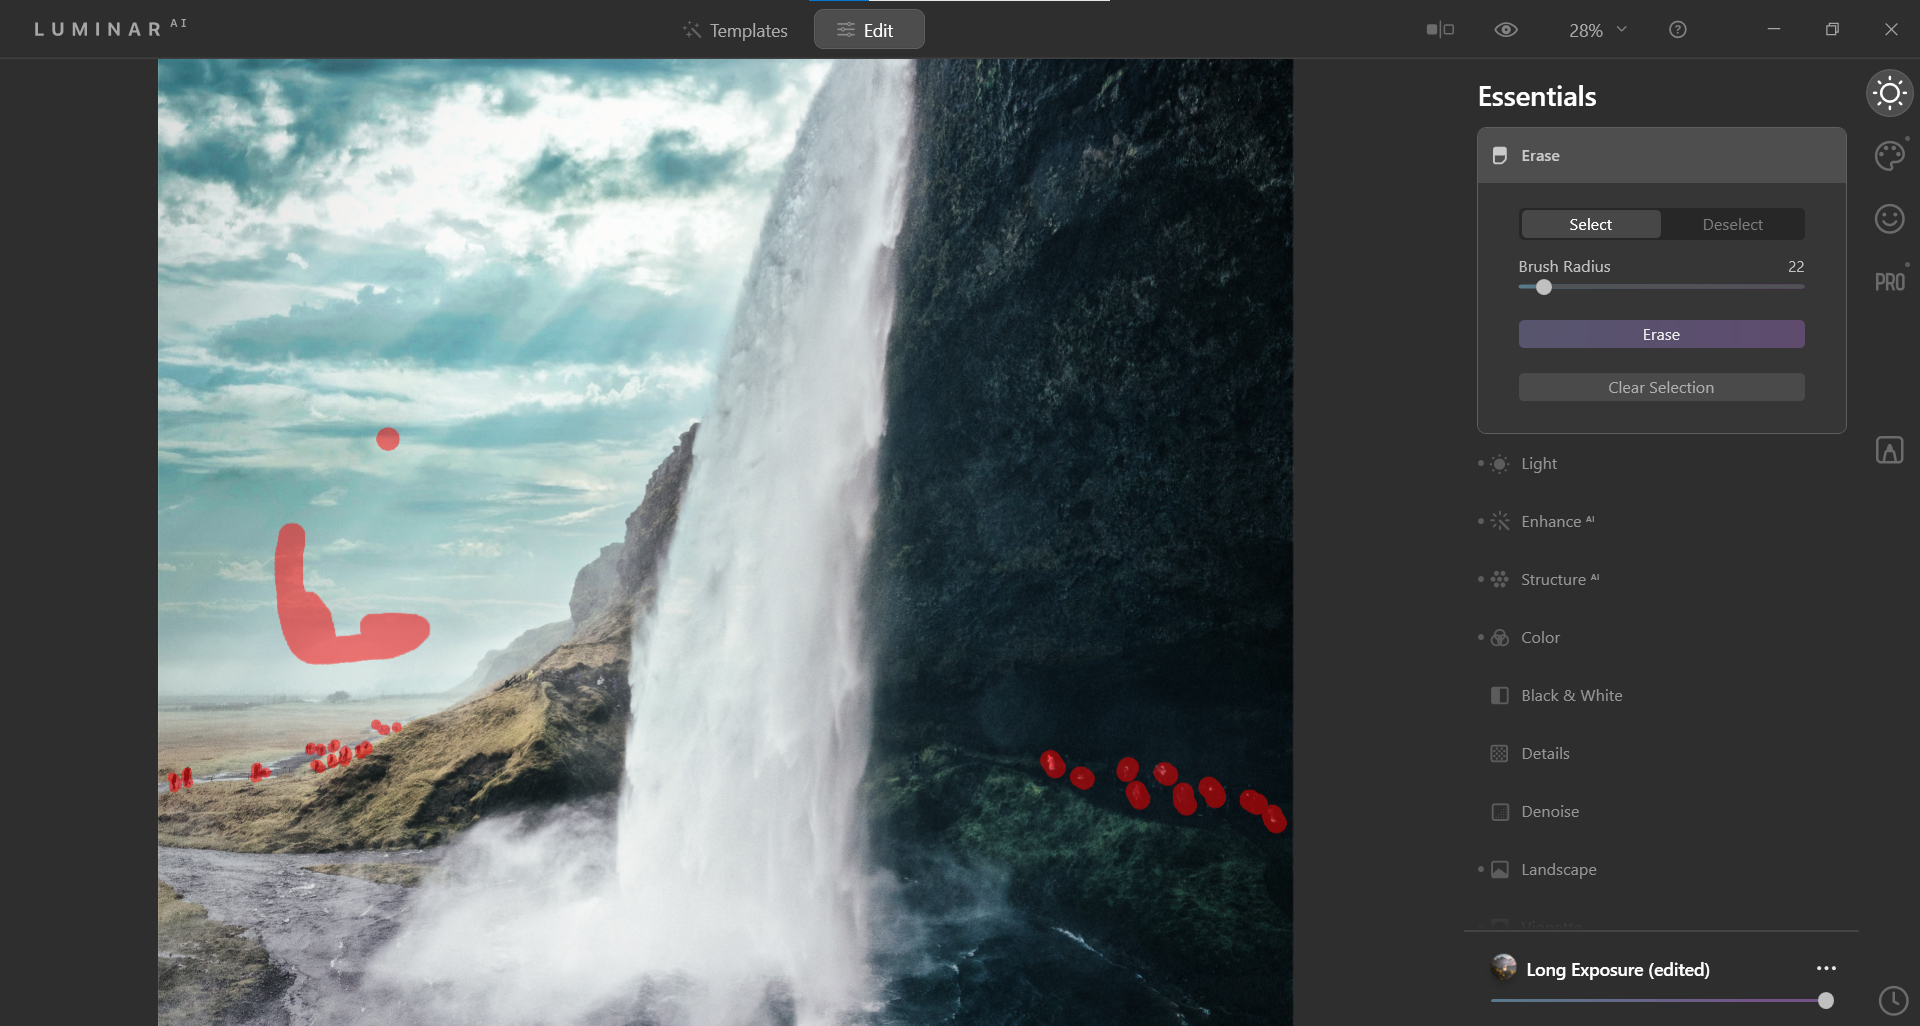Open the edit history clock icon

pos(1893,1000)
